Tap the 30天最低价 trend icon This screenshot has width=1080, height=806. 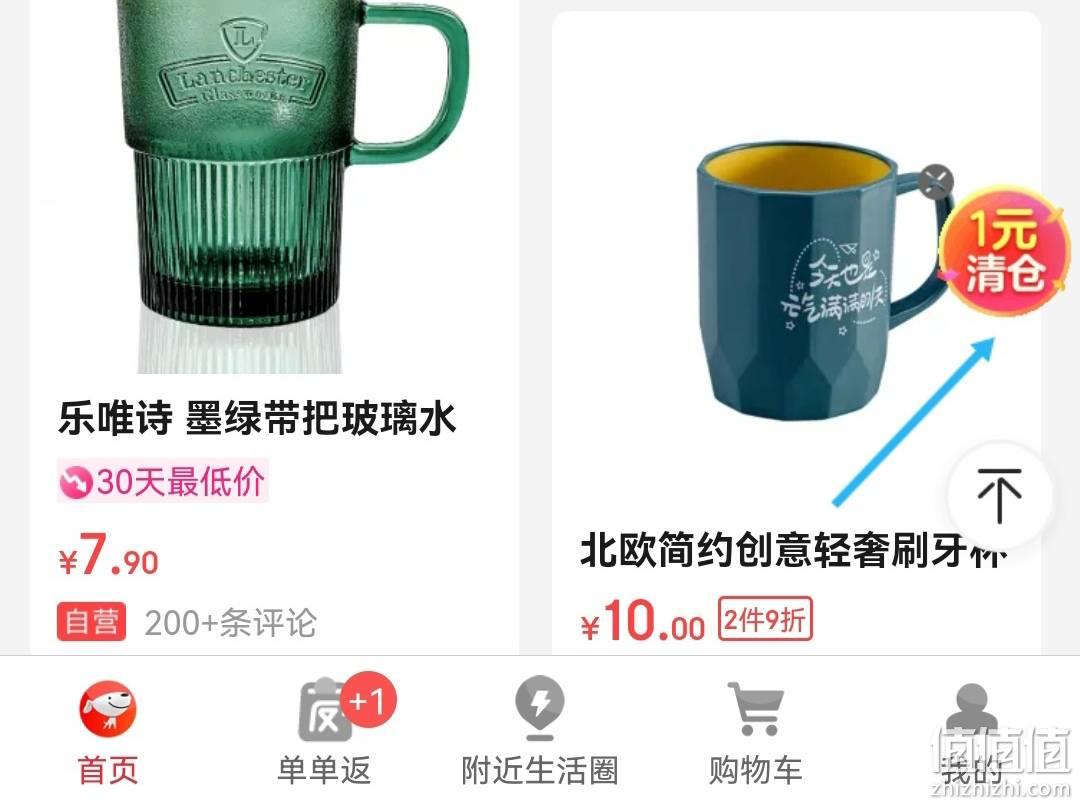[75, 482]
